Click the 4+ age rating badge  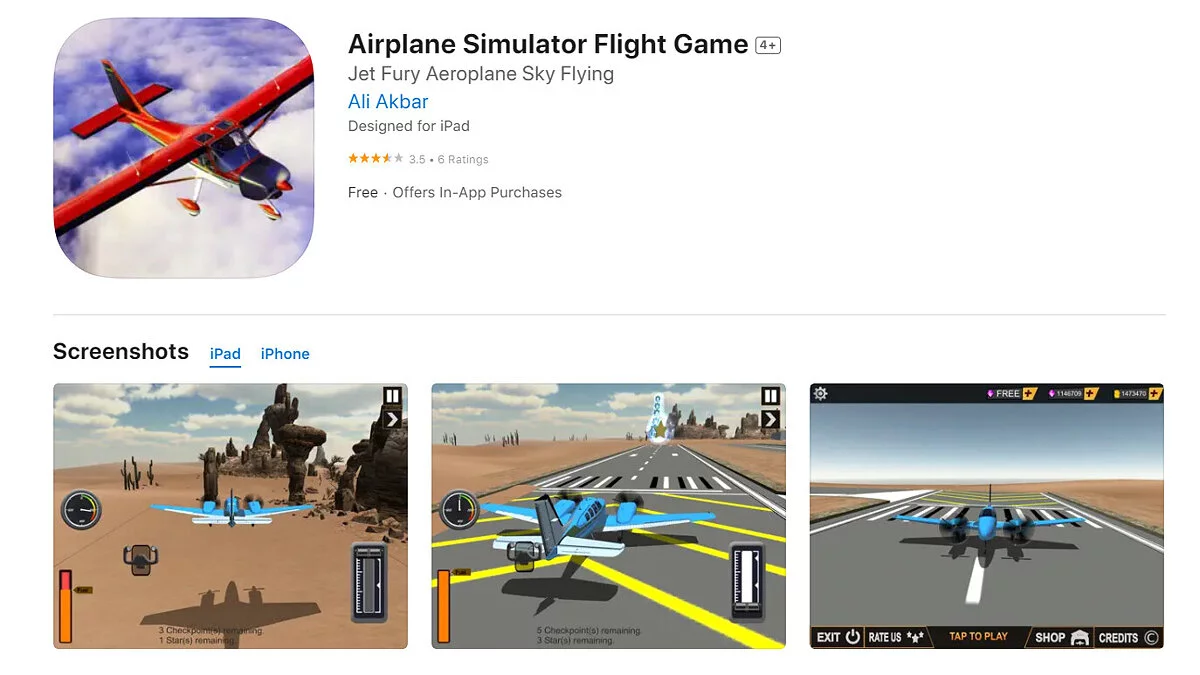click(x=768, y=45)
